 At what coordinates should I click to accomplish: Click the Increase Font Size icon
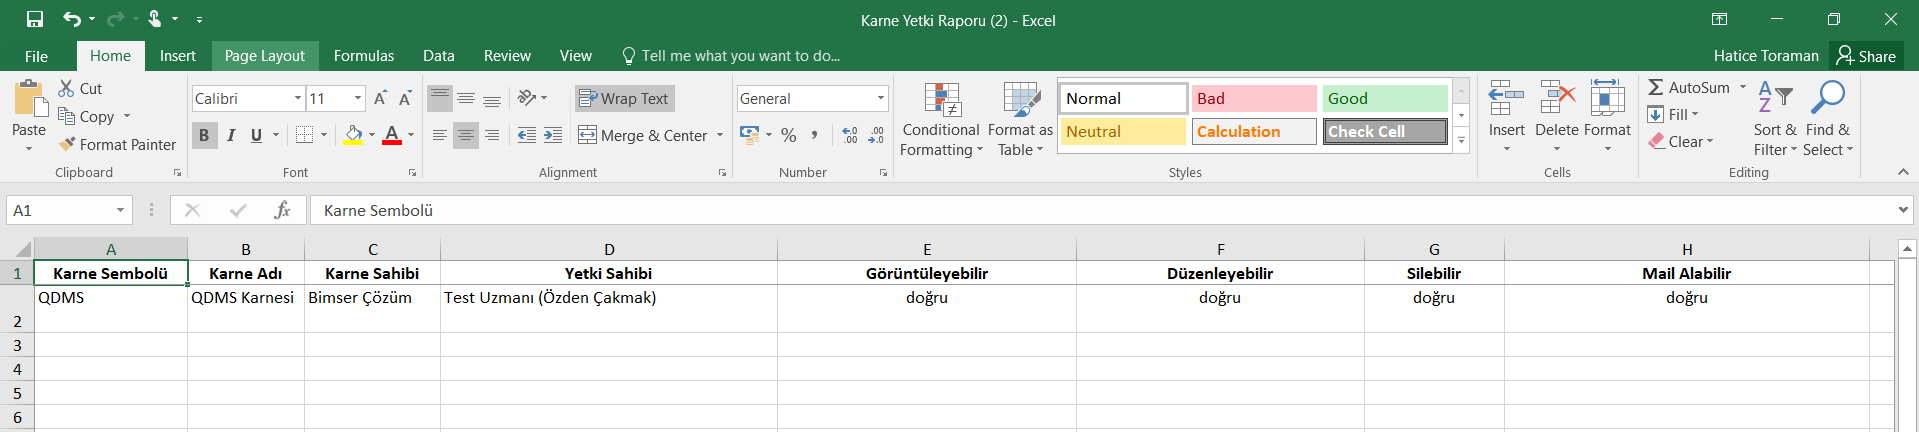click(x=380, y=98)
